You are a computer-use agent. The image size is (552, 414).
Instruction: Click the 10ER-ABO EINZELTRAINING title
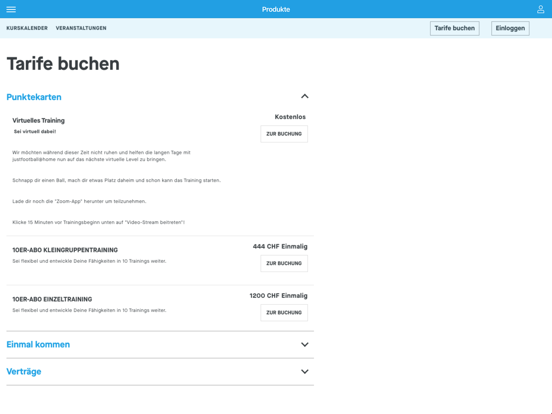(52, 299)
